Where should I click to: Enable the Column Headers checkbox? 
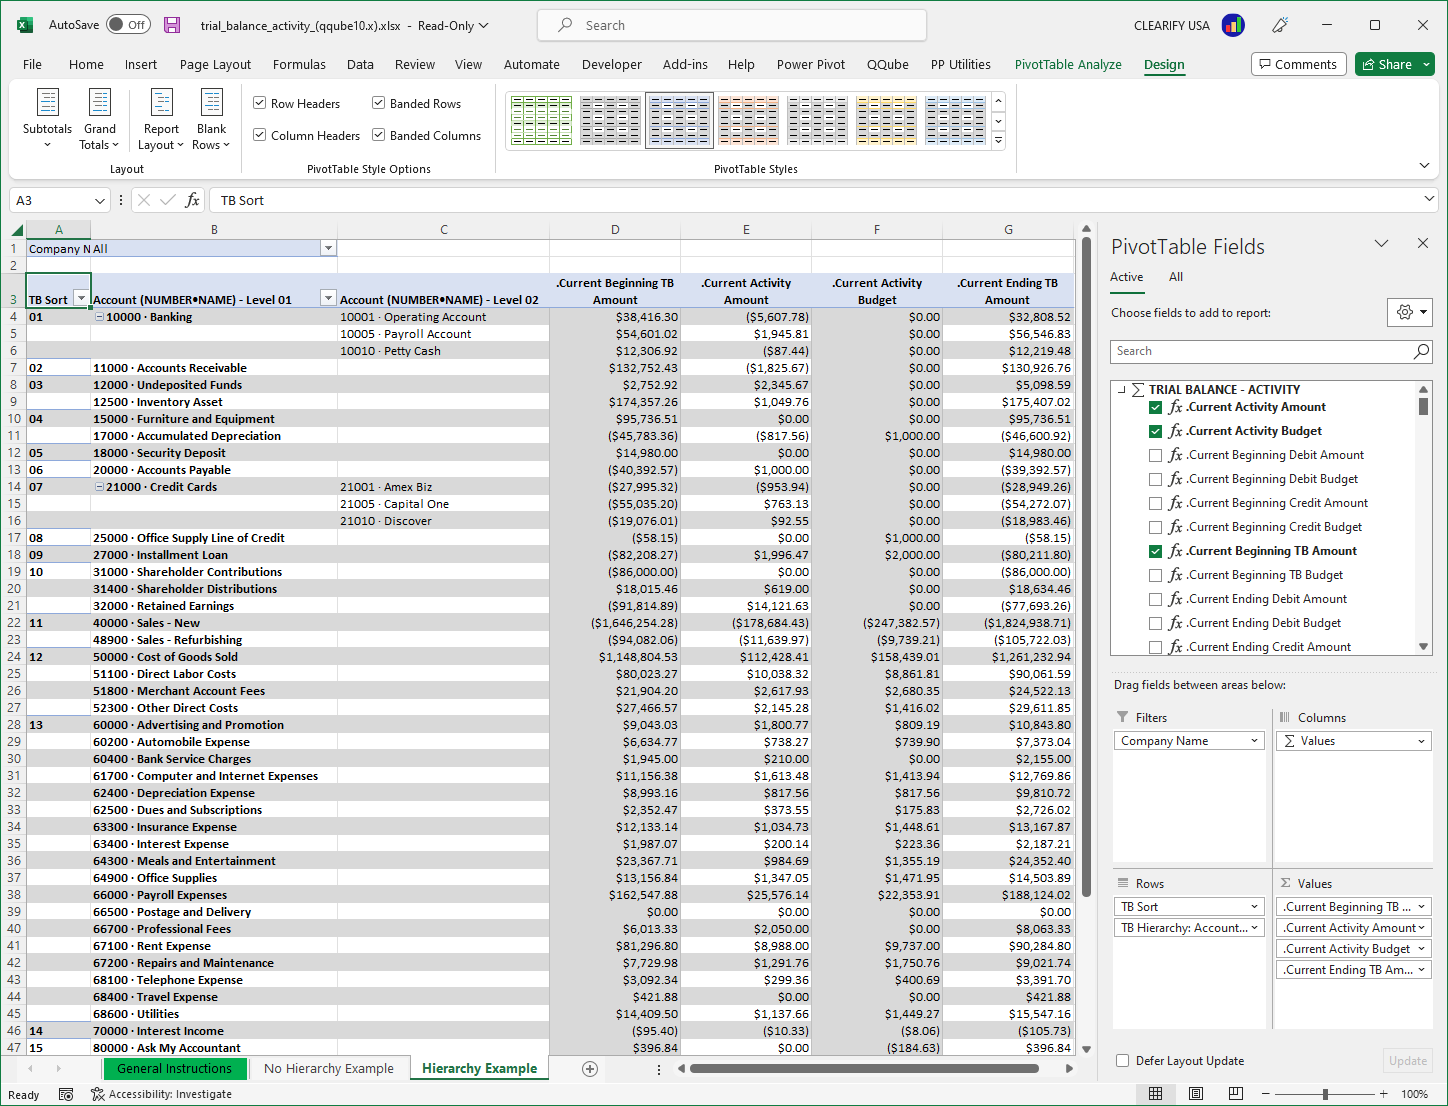click(259, 135)
